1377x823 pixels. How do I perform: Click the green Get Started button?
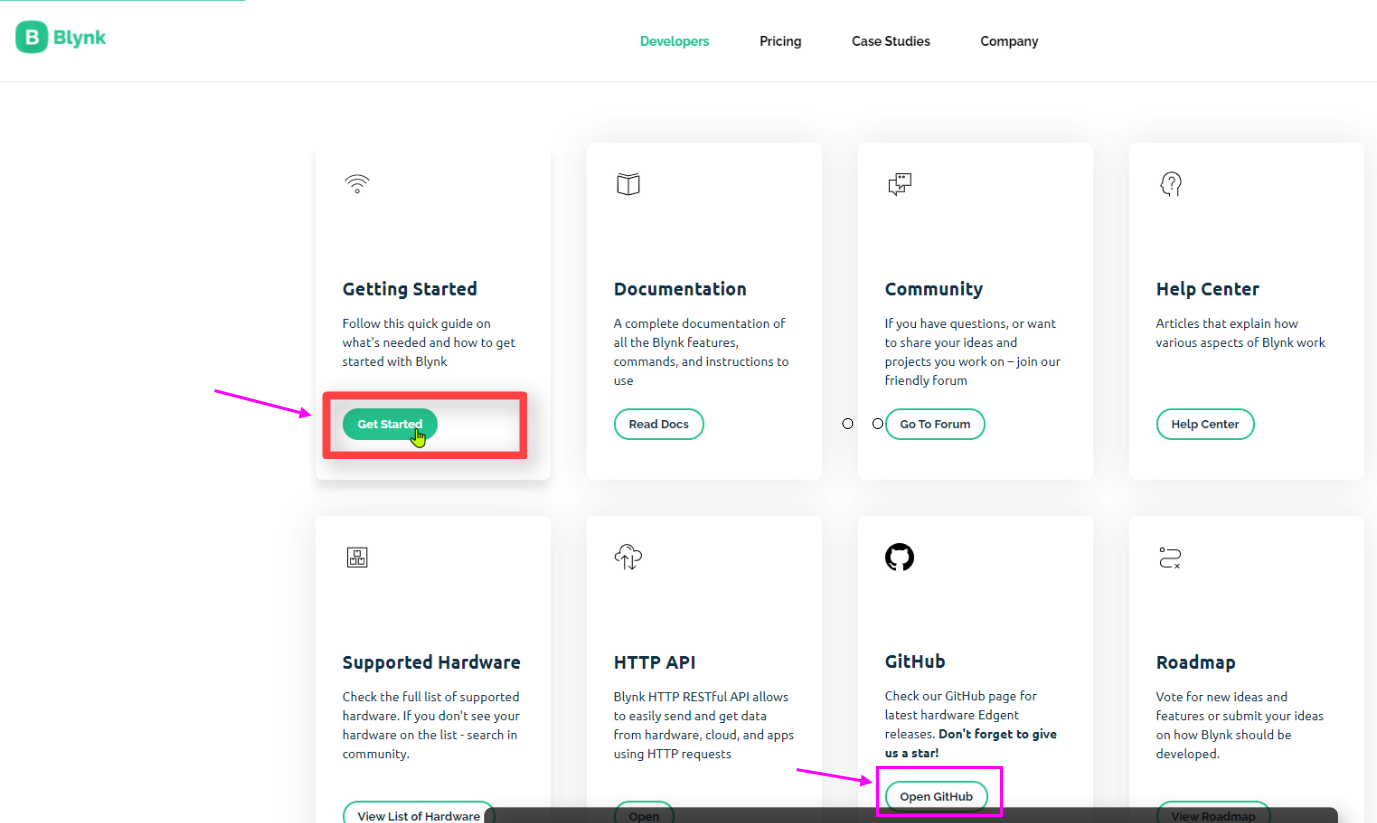[x=390, y=424]
